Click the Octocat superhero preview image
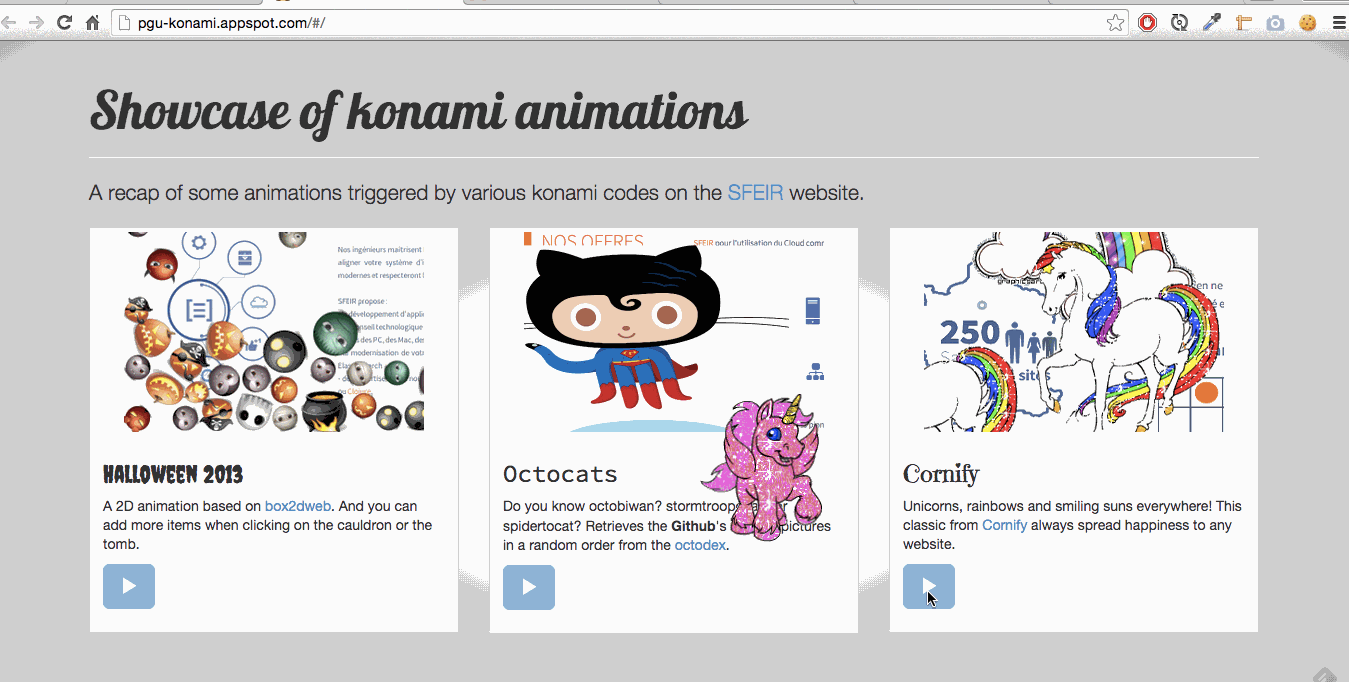The width and height of the screenshot is (1349, 682). pyautogui.click(x=674, y=331)
